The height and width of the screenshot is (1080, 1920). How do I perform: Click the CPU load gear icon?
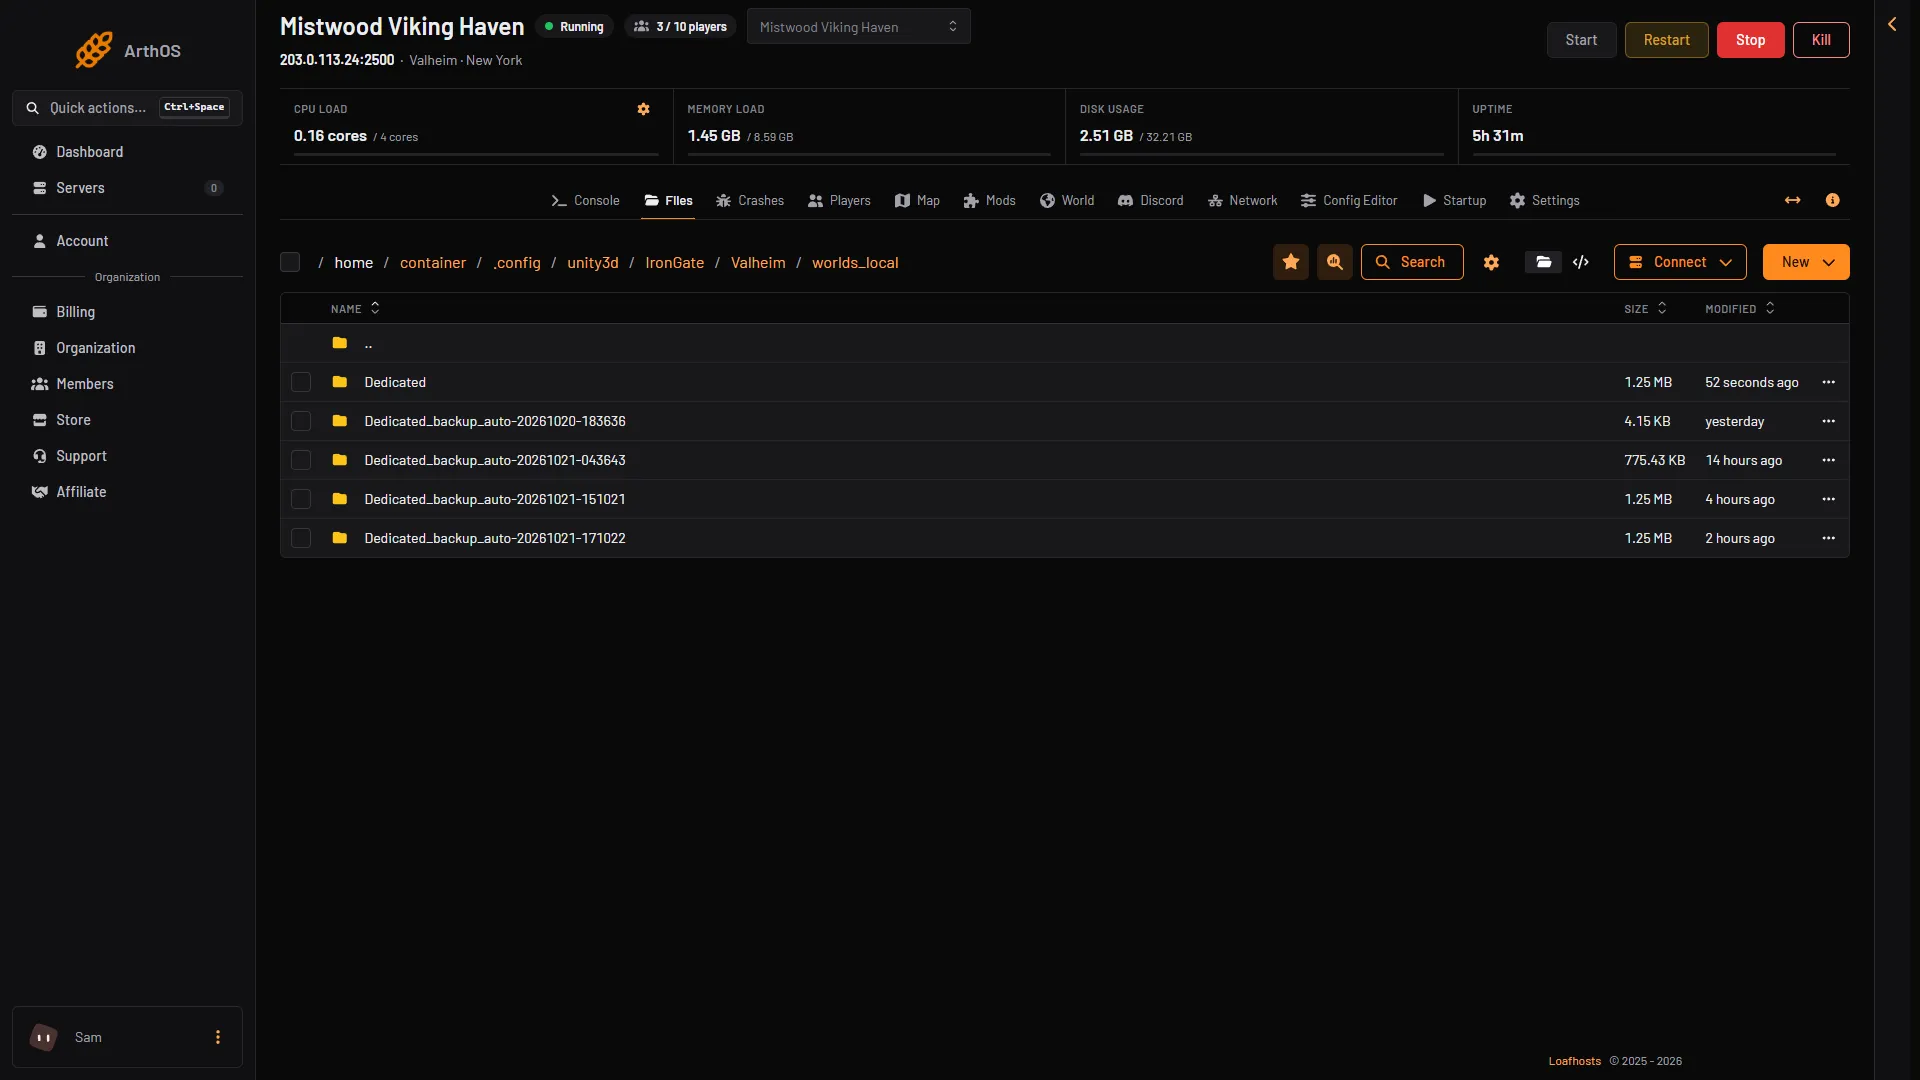tap(644, 109)
